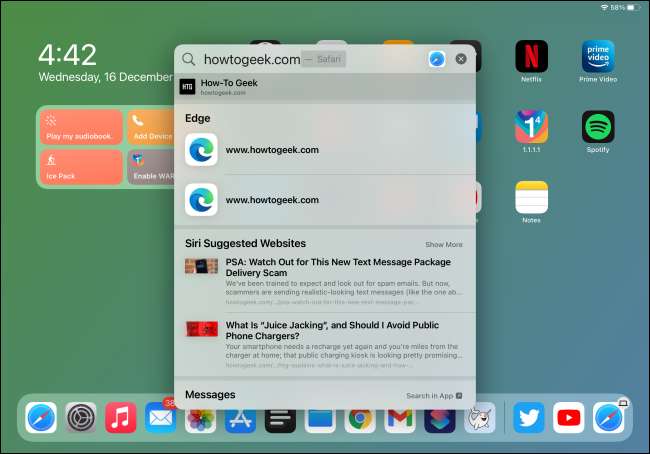Image resolution: width=650 pixels, height=454 pixels.
Task: Tap the package scam article thumbnail
Action: click(x=201, y=266)
